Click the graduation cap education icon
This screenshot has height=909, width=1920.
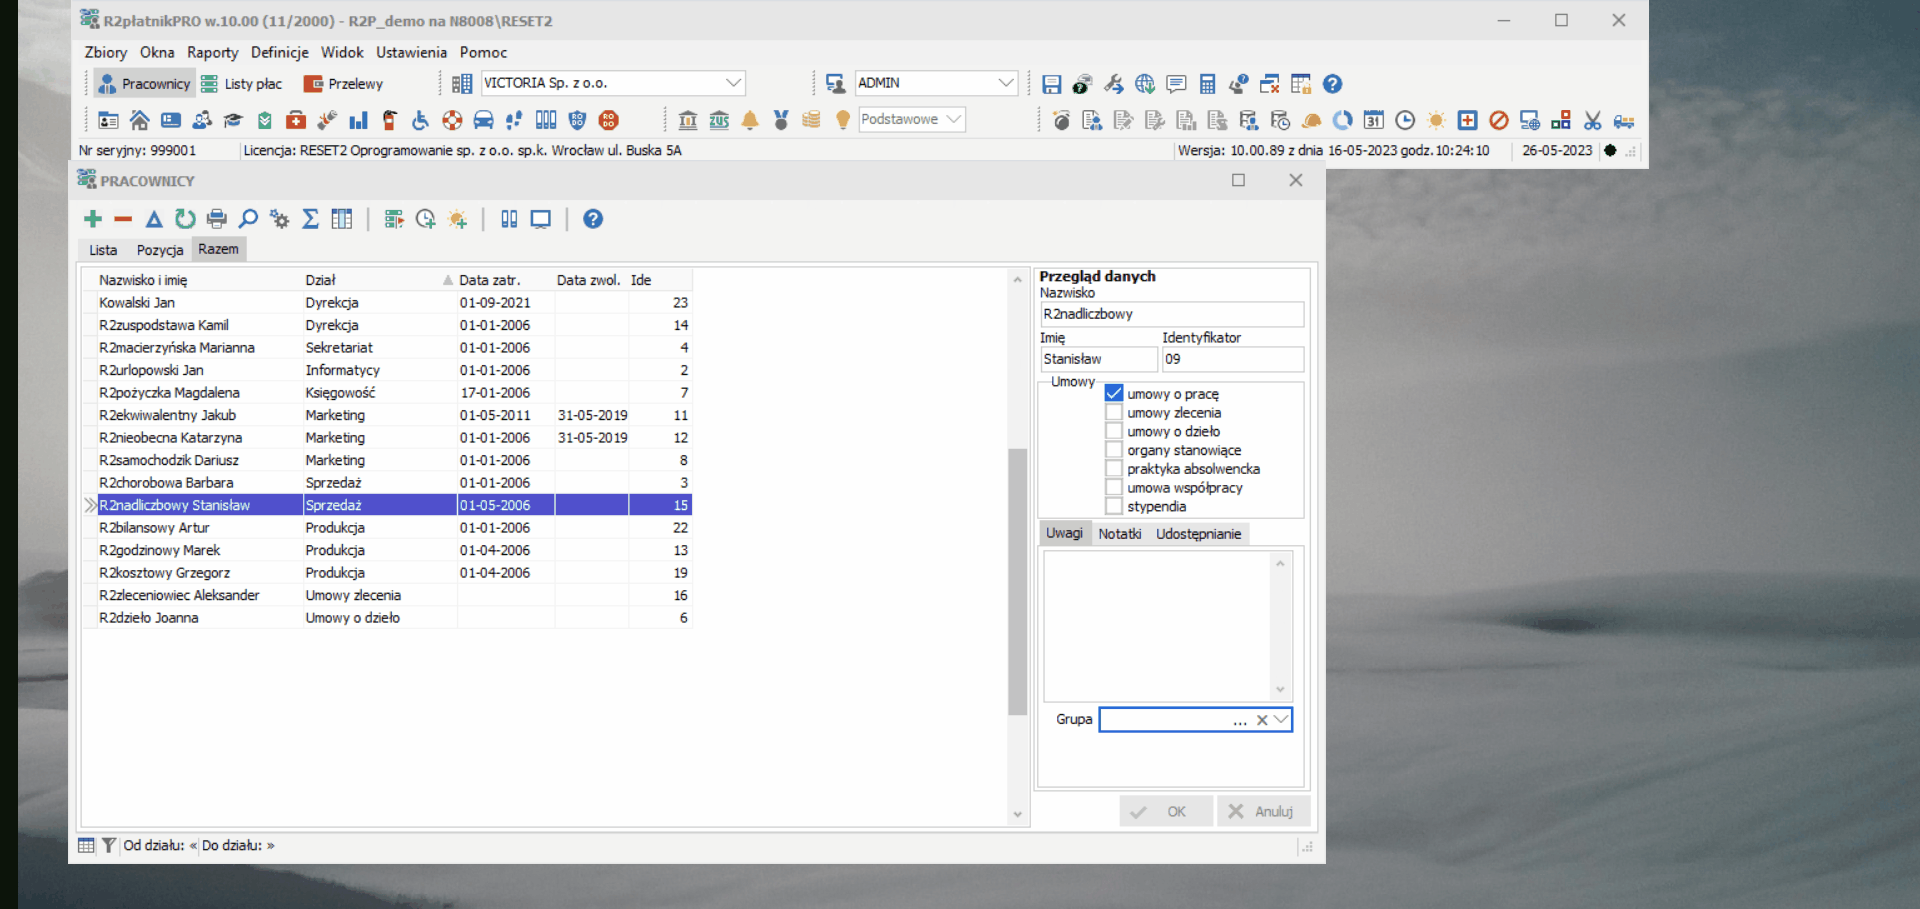[x=233, y=120]
